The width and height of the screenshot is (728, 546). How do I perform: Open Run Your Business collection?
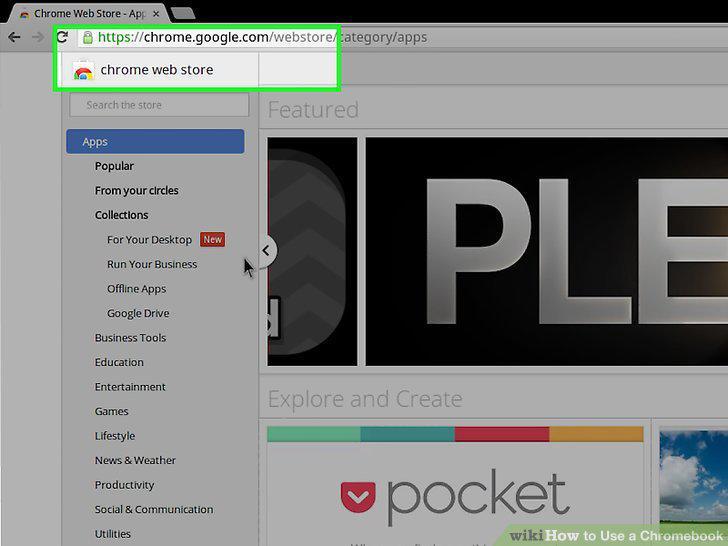(x=152, y=264)
